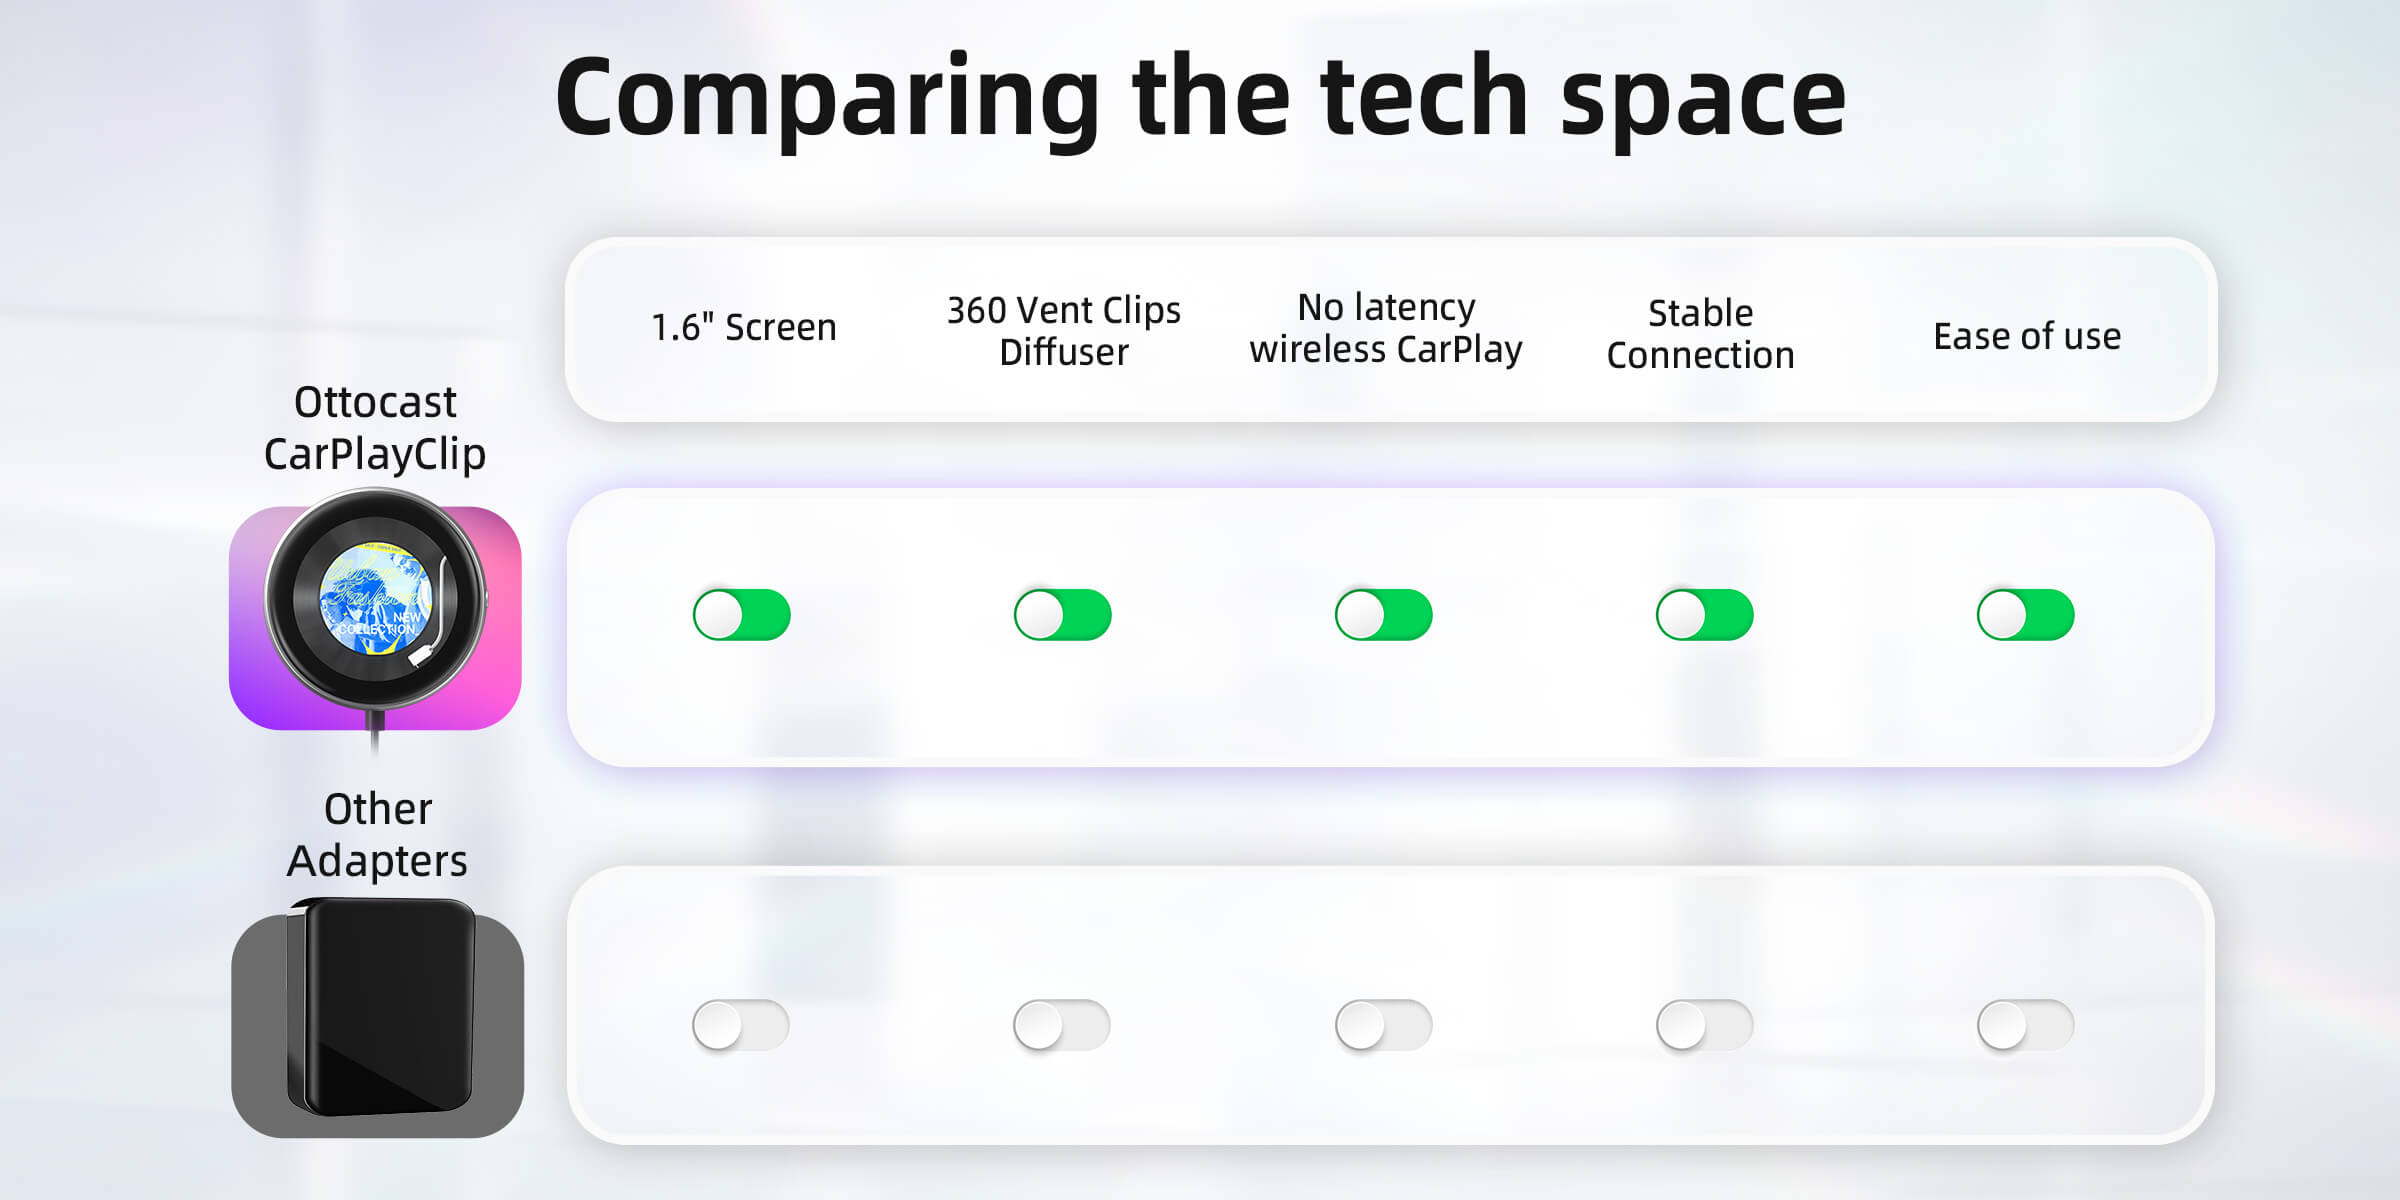The width and height of the screenshot is (2400, 1200).
Task: Click the "Comparing the tech space" heading
Action: [x=1200, y=98]
